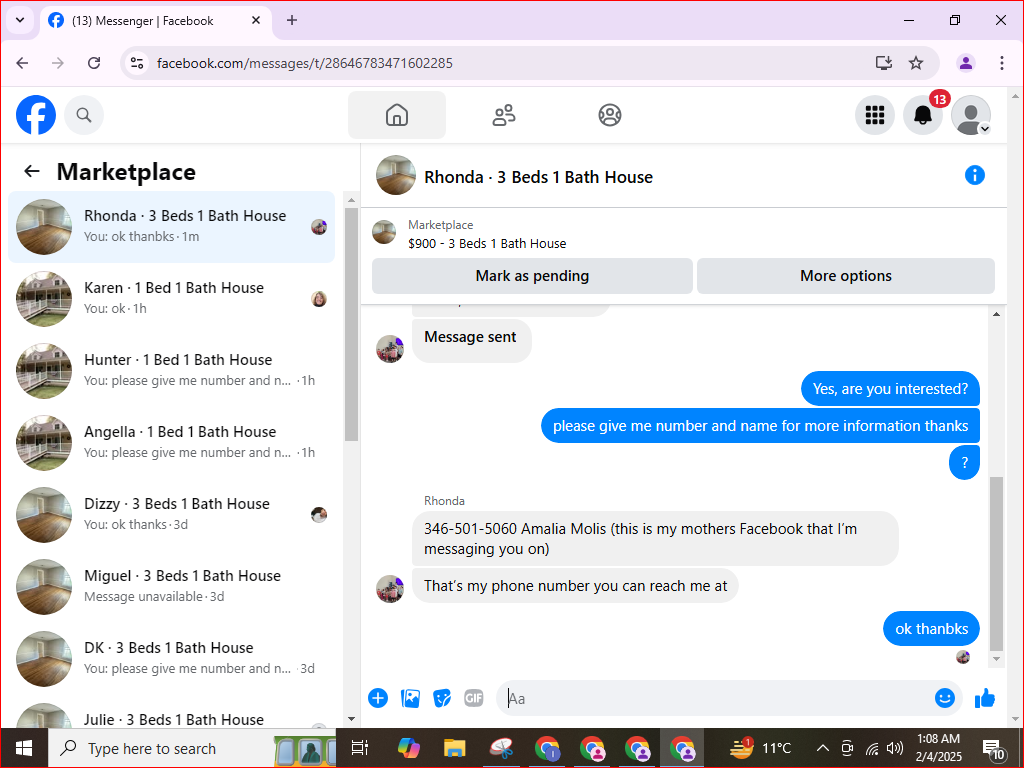Click the back arrow beside Marketplace

[x=32, y=171]
